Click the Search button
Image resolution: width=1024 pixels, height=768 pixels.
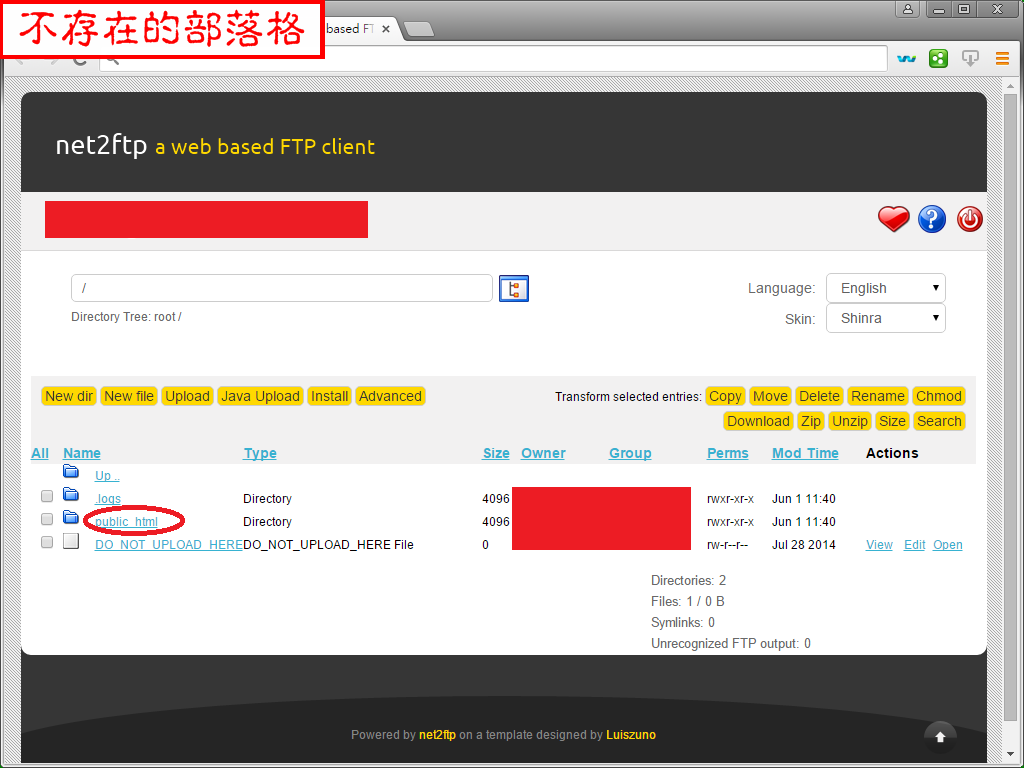(939, 421)
